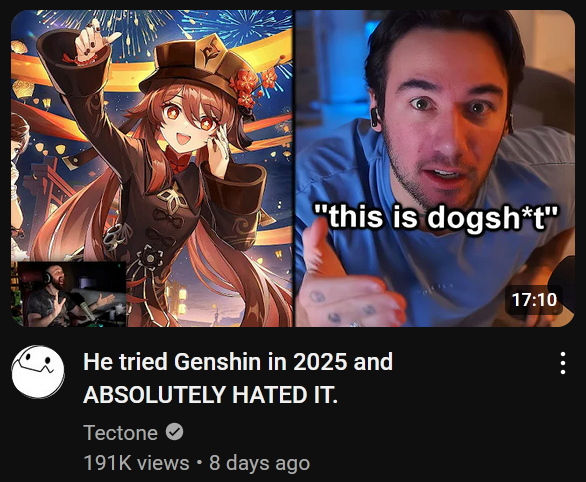Image resolution: width=586 pixels, height=482 pixels.
Task: Click the verified checkmark badge
Action: click(x=174, y=432)
